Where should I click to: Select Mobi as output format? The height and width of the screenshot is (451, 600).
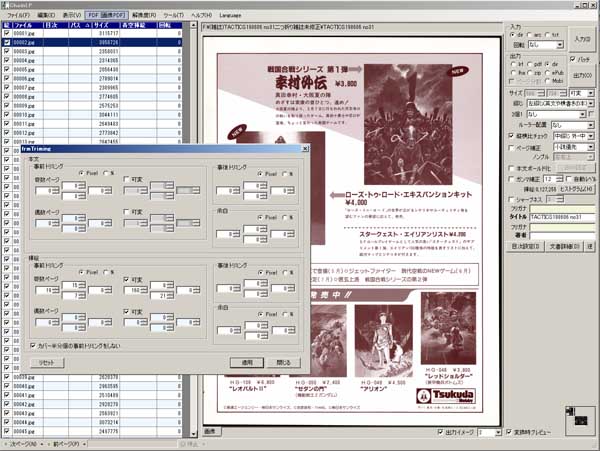(x=548, y=81)
